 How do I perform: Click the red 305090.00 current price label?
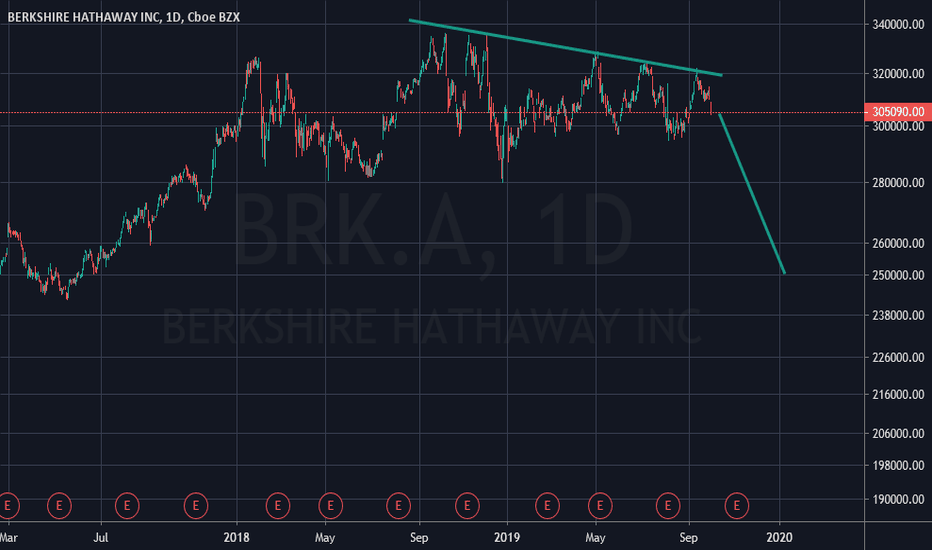[x=898, y=112]
